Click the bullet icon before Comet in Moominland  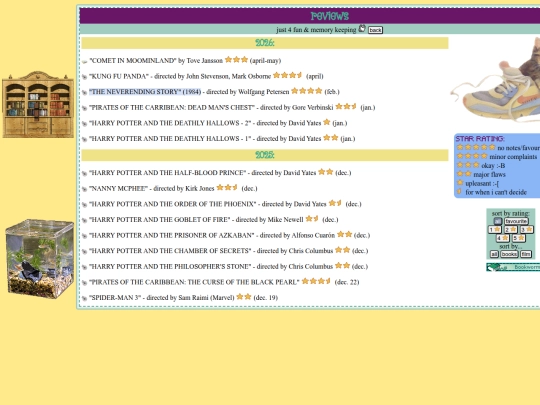pyautogui.click(x=84, y=61)
